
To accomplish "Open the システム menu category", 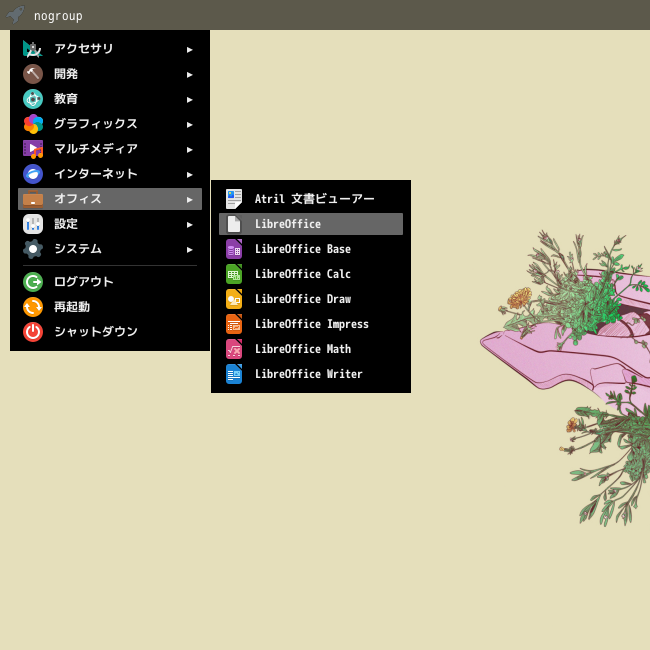I will [x=110, y=249].
